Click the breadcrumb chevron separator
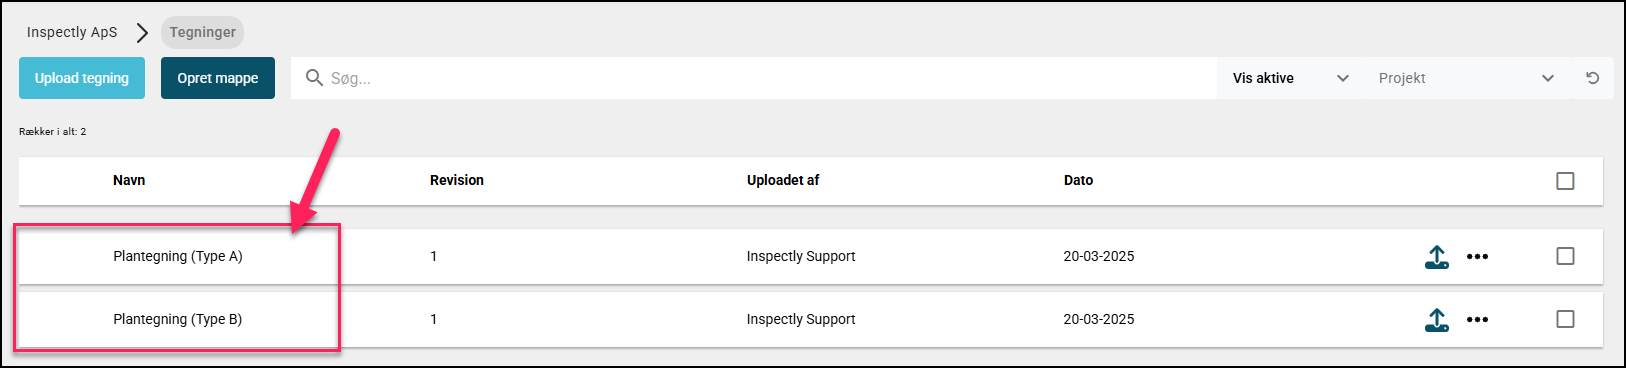 pyautogui.click(x=142, y=32)
